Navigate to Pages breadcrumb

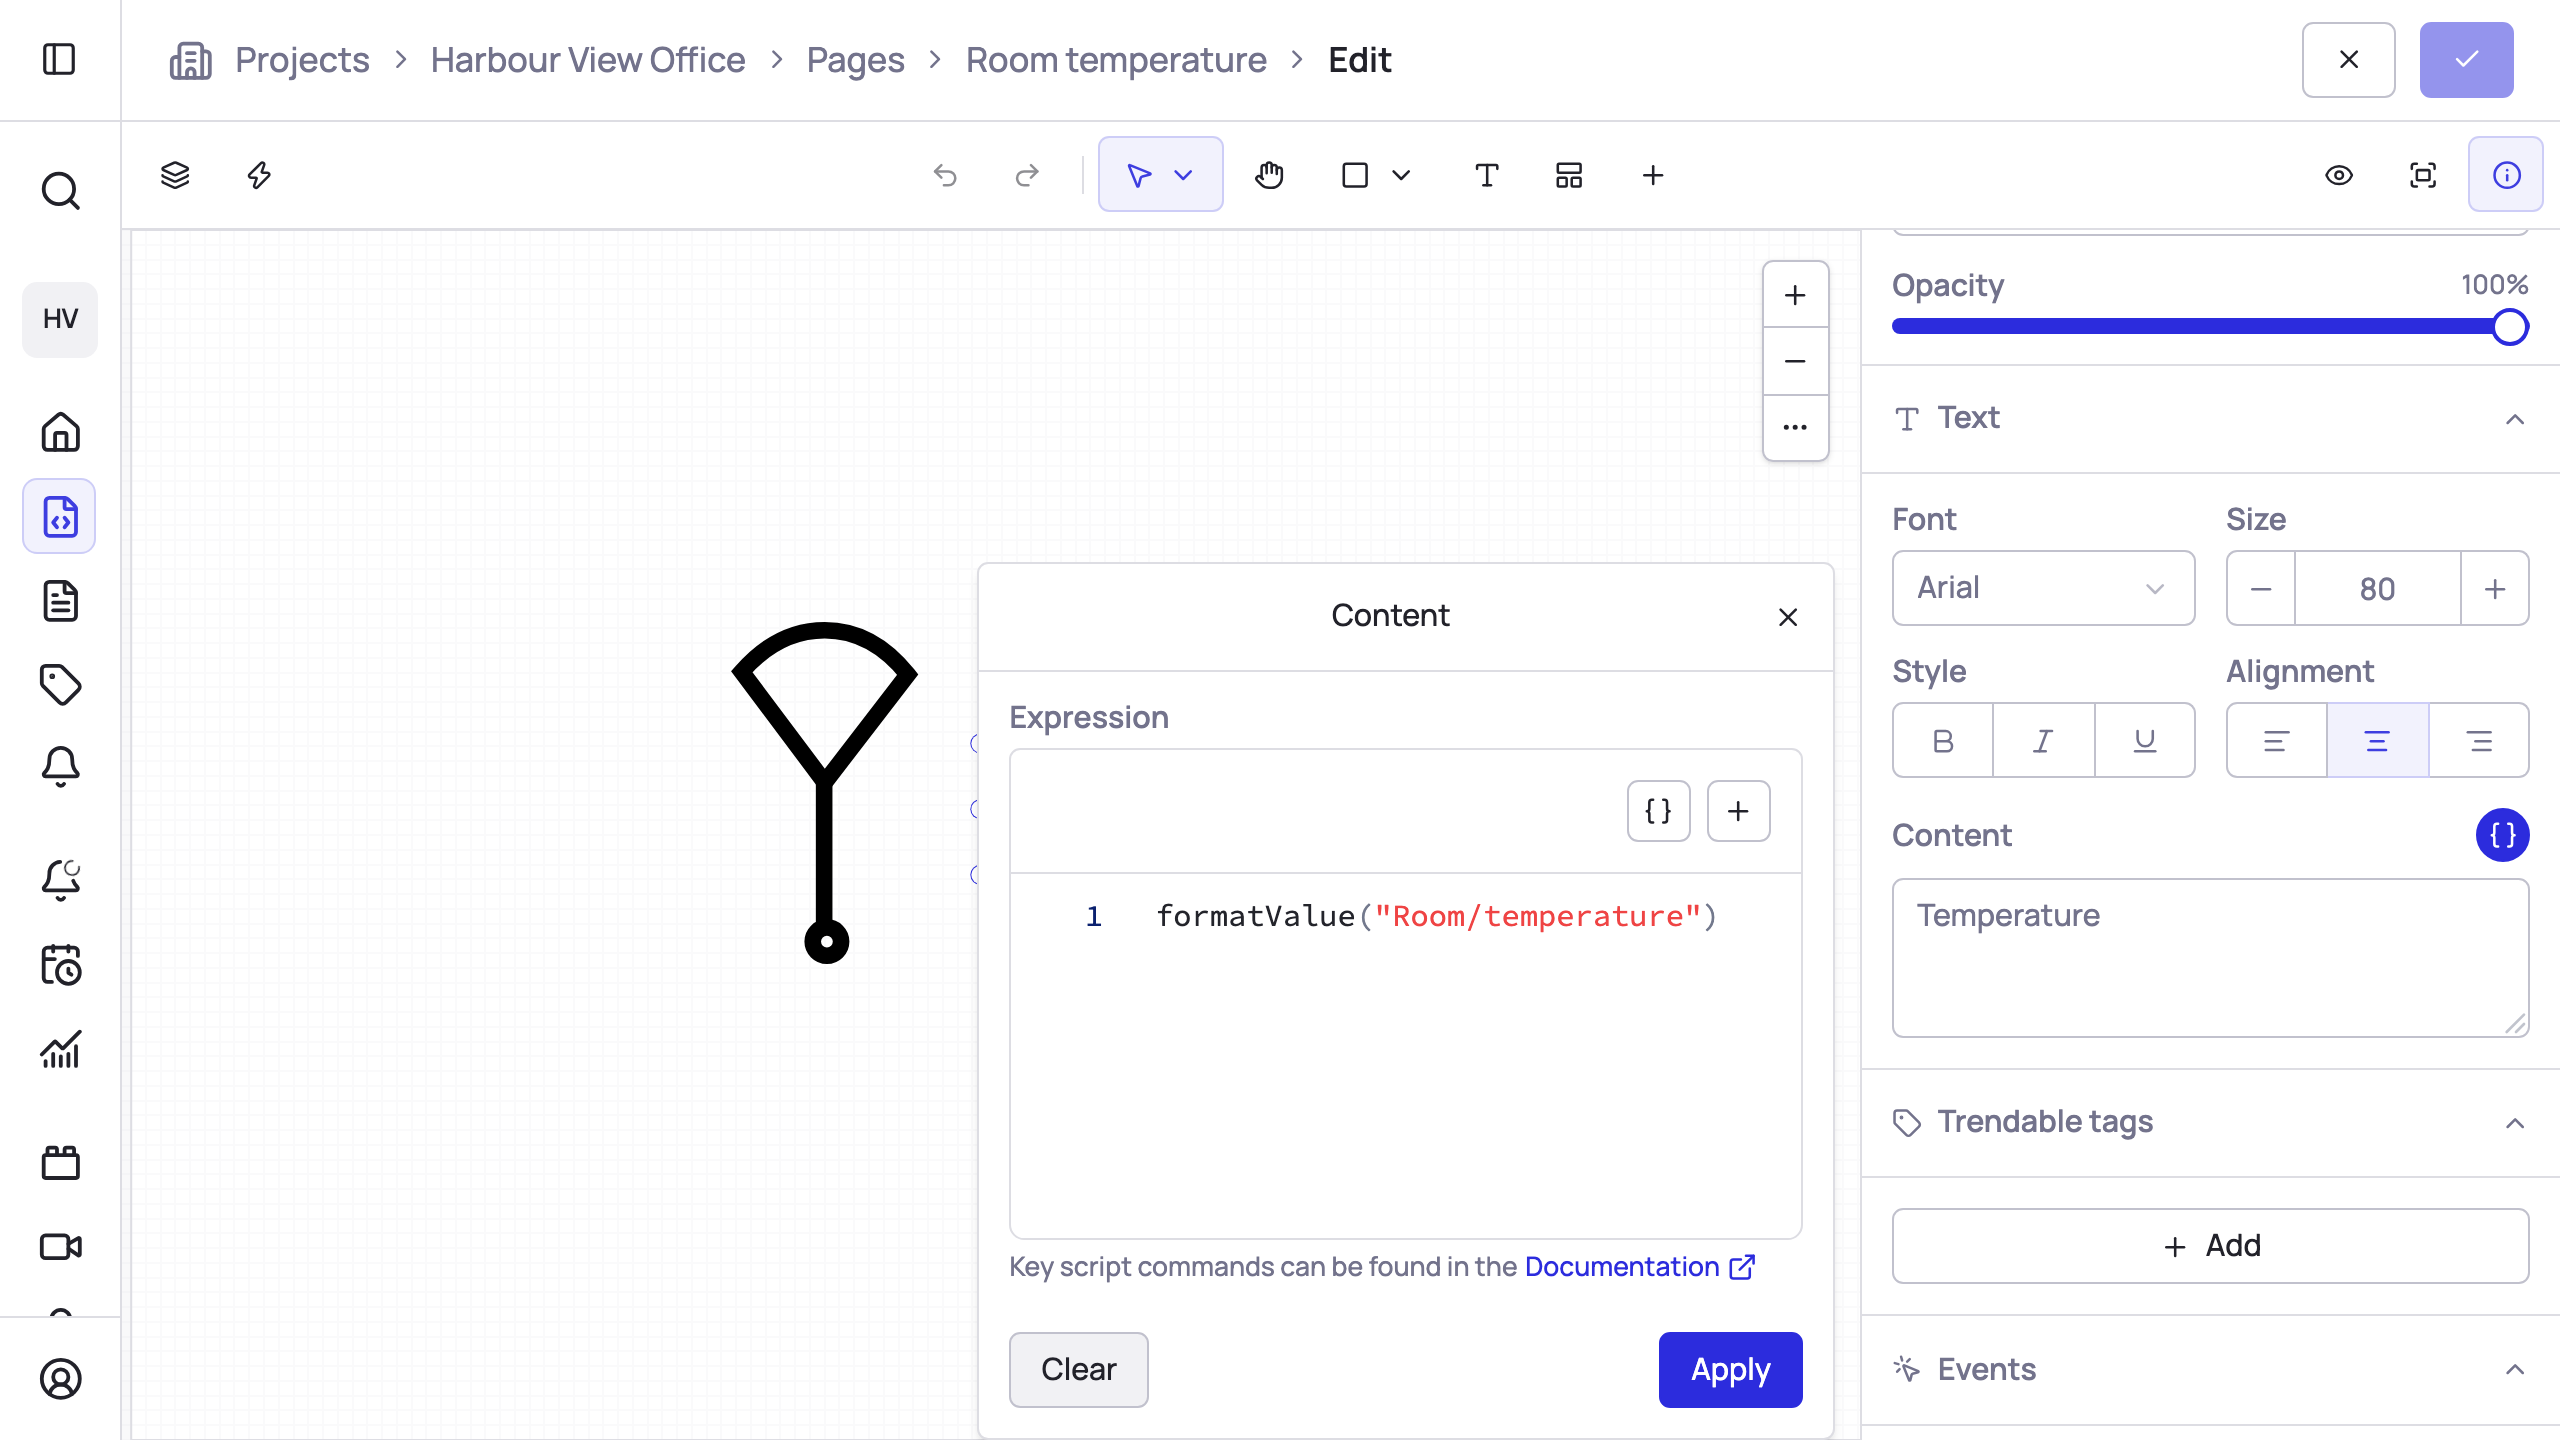pyautogui.click(x=855, y=60)
